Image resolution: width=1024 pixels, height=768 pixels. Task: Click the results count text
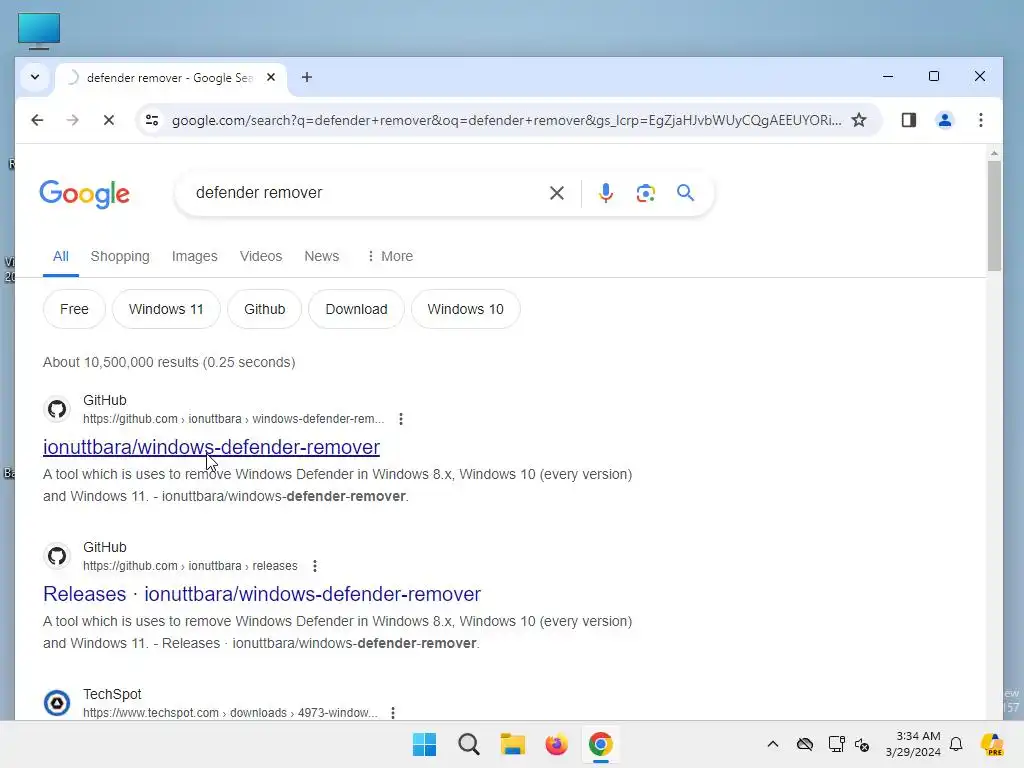169,362
